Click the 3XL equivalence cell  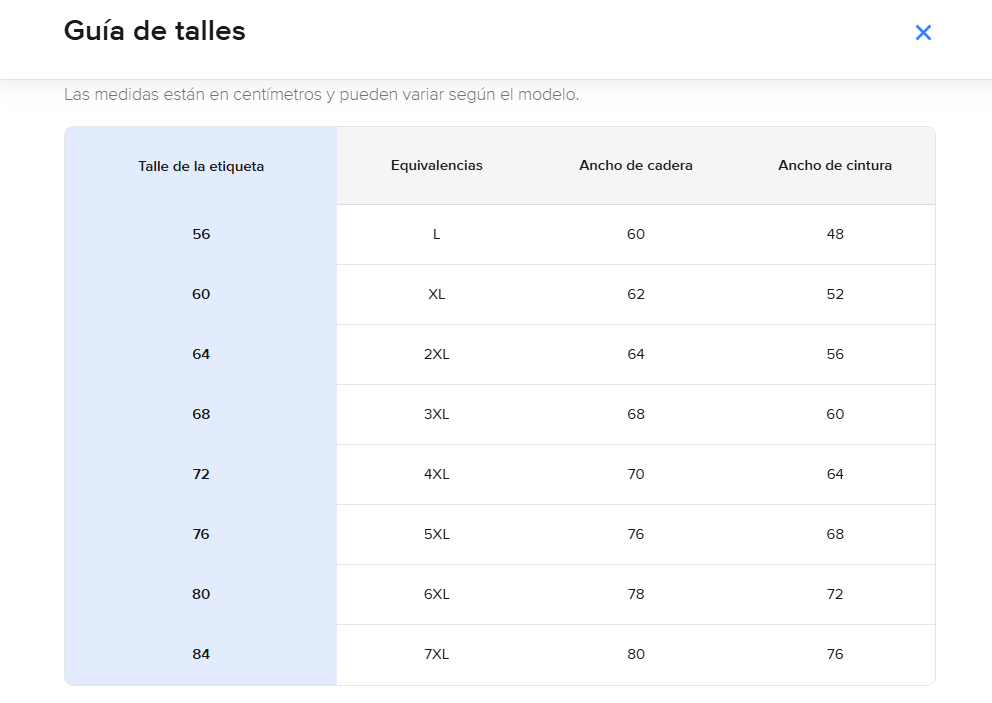click(x=436, y=415)
